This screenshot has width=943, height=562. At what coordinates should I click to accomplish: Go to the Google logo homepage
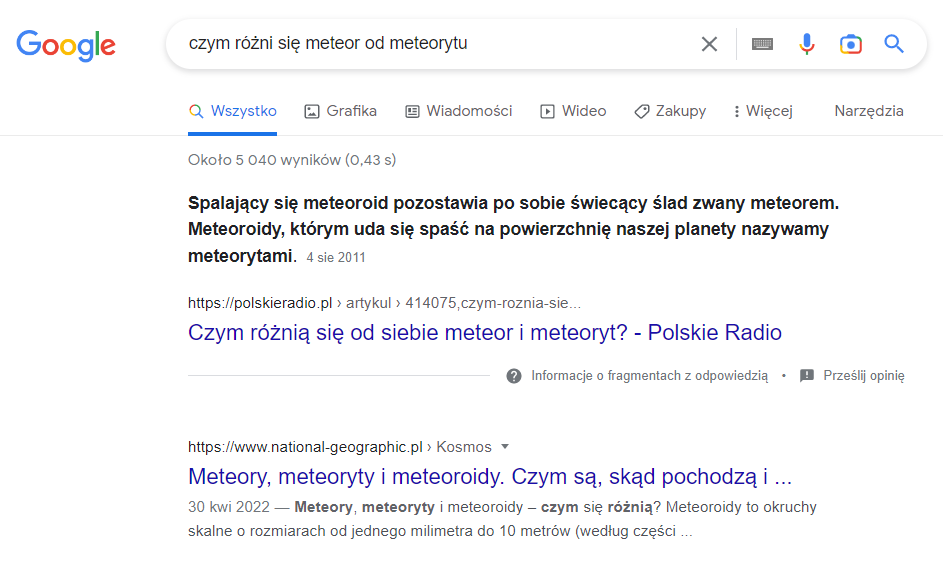(x=66, y=45)
